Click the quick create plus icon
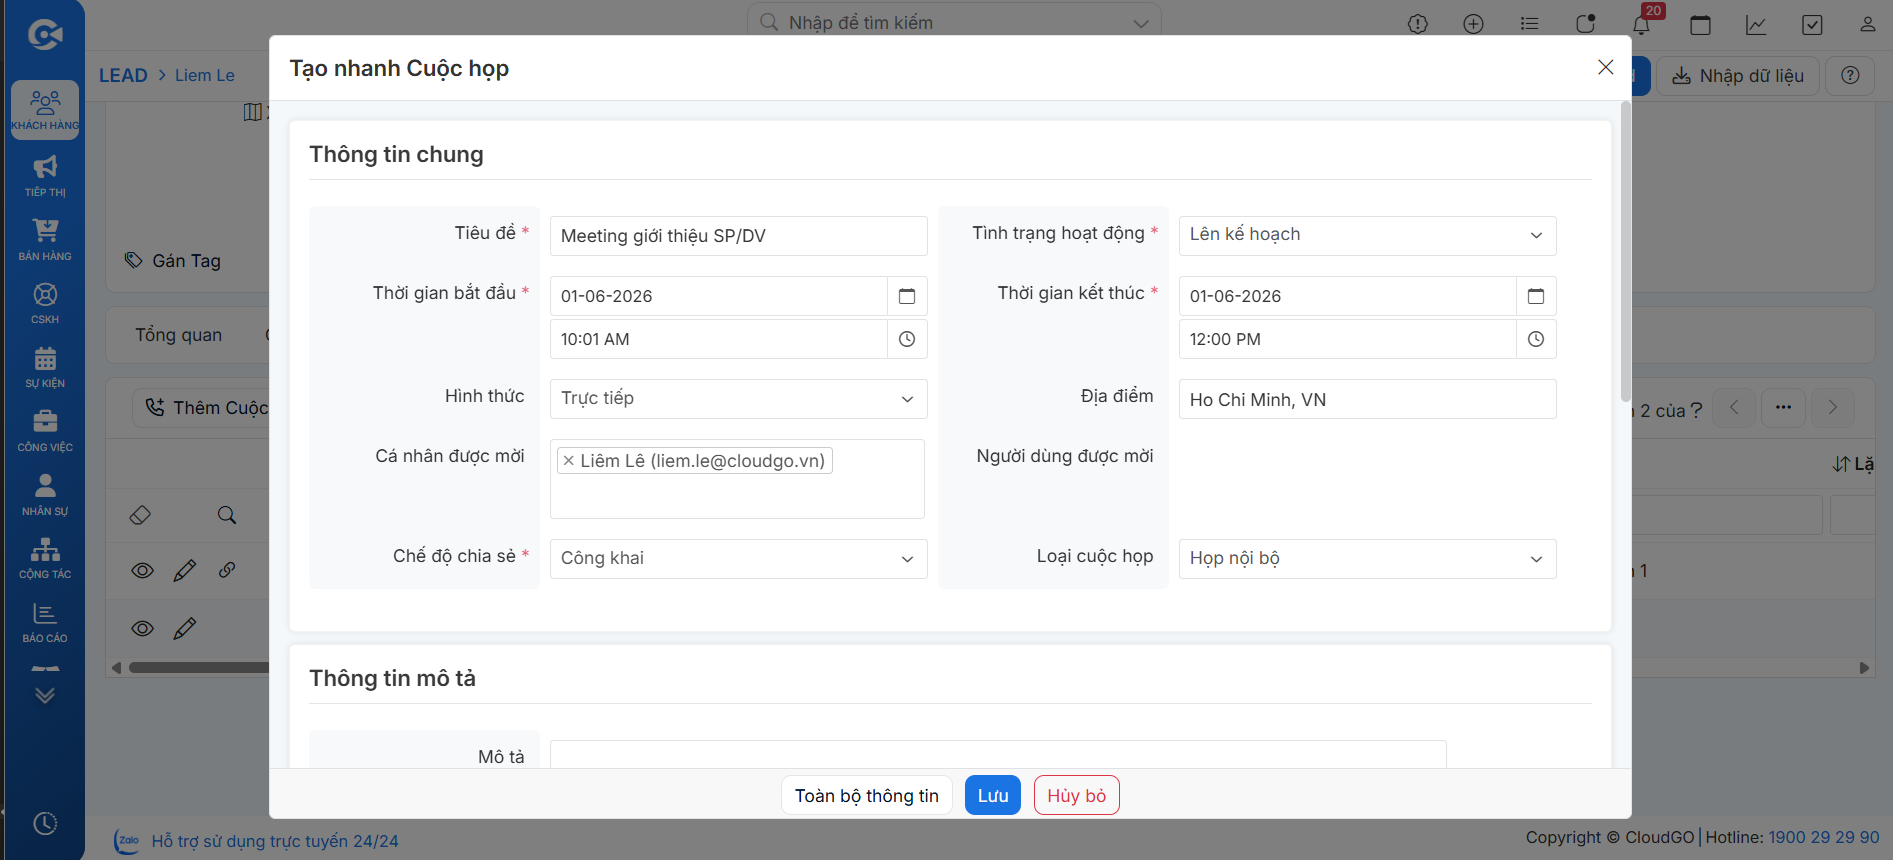This screenshot has height=860, width=1893. (1473, 24)
